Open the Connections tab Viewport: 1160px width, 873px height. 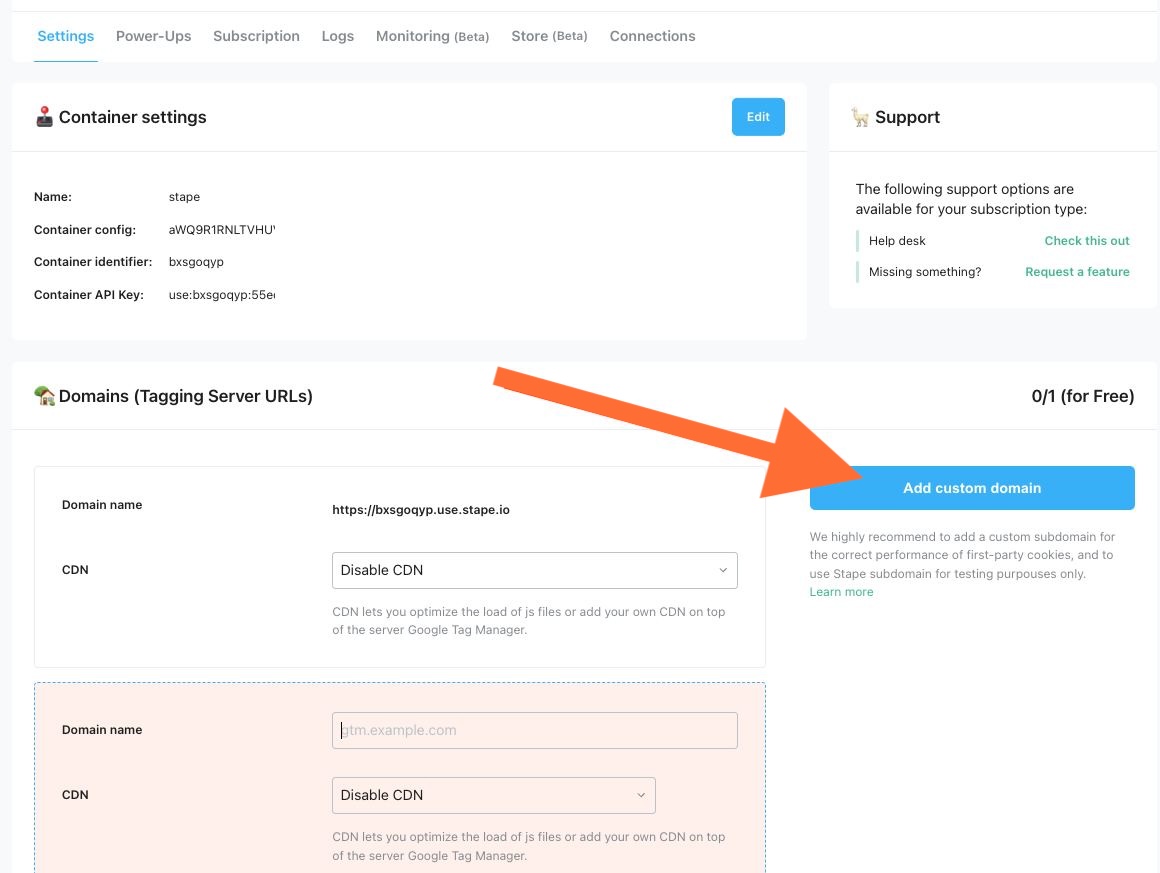tap(652, 36)
